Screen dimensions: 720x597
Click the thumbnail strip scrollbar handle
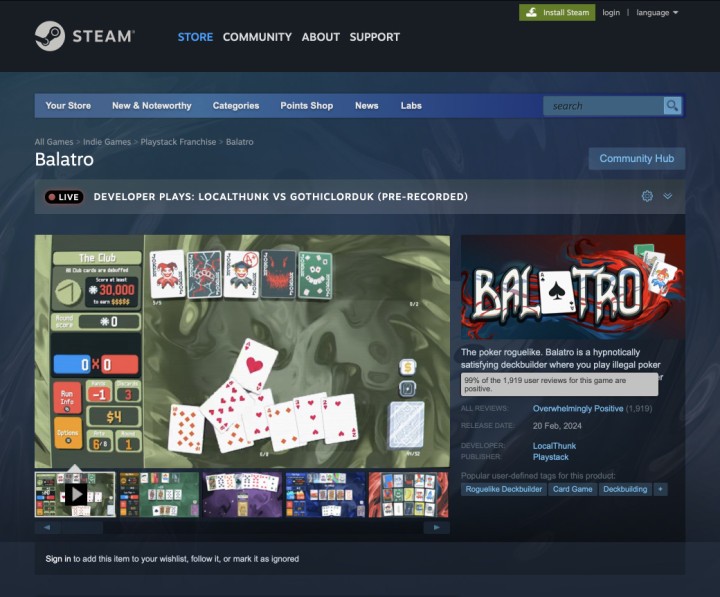point(82,528)
